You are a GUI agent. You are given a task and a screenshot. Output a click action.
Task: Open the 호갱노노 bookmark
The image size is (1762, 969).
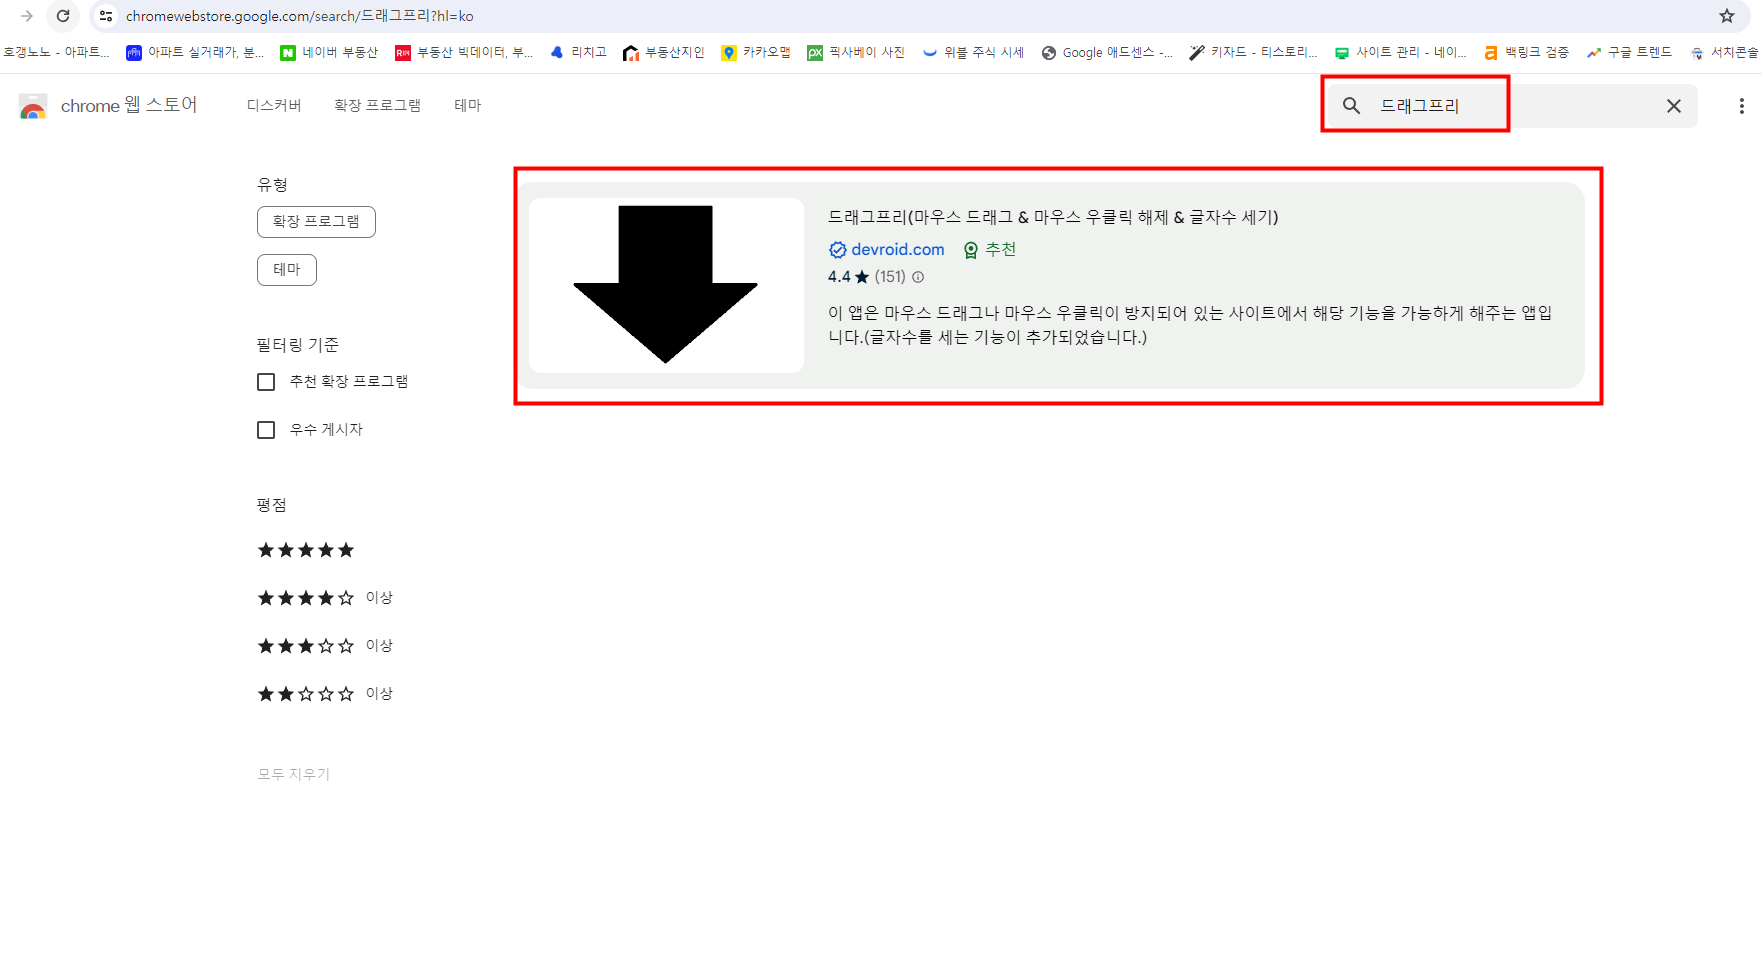56,52
